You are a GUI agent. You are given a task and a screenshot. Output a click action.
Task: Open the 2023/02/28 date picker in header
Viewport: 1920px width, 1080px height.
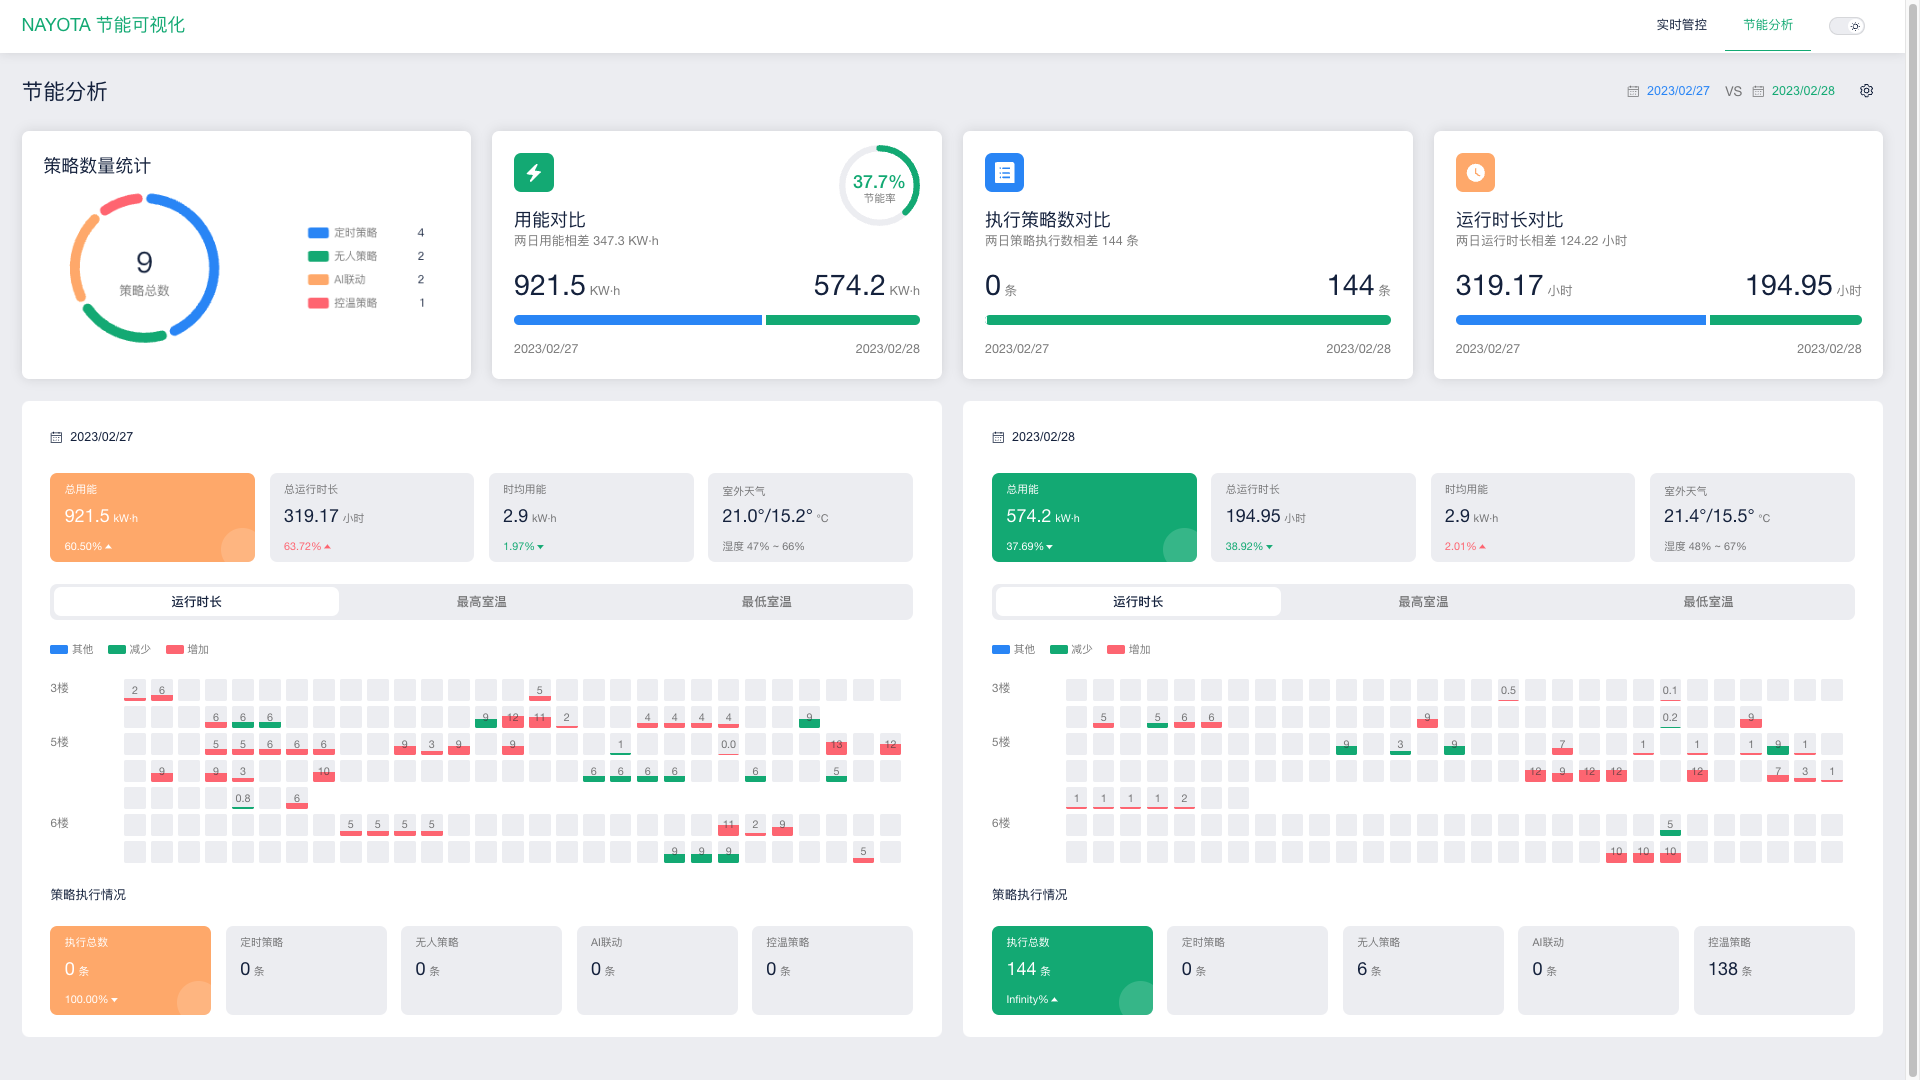[1803, 91]
